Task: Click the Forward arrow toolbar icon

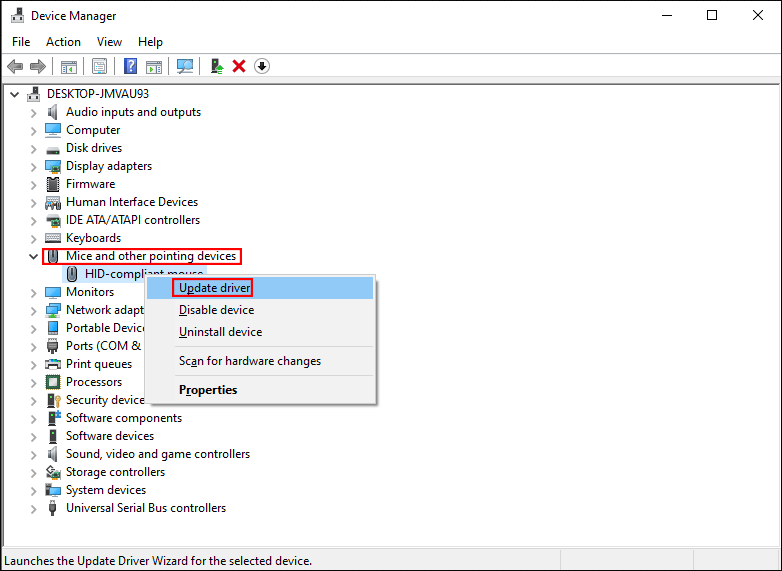Action: (x=38, y=66)
